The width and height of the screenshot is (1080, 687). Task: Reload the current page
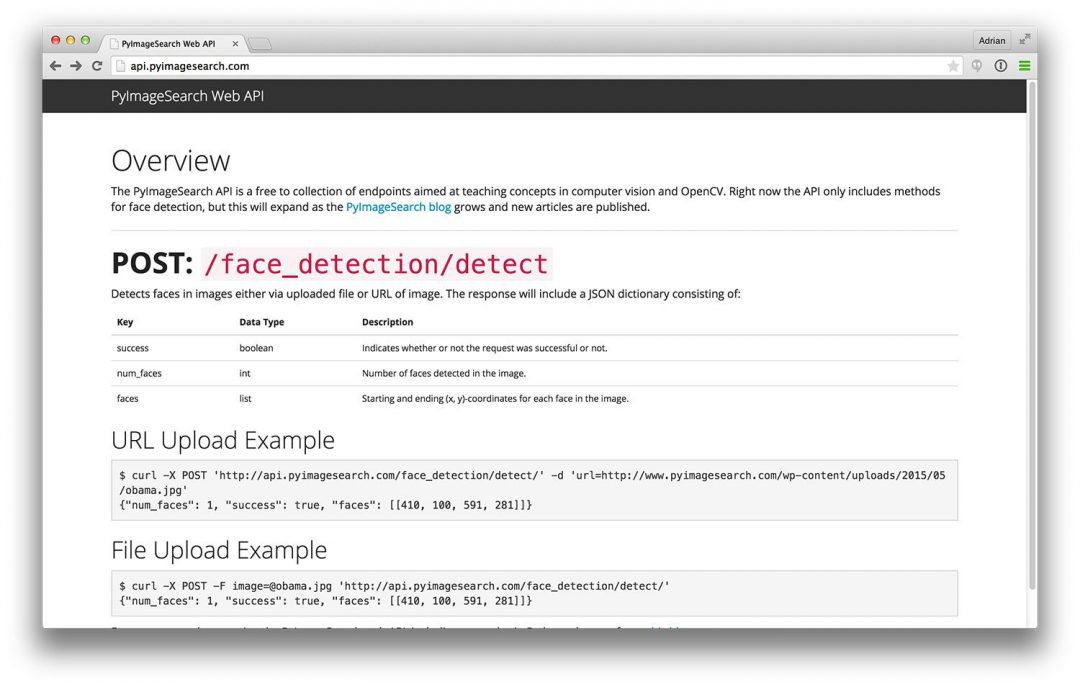point(97,65)
